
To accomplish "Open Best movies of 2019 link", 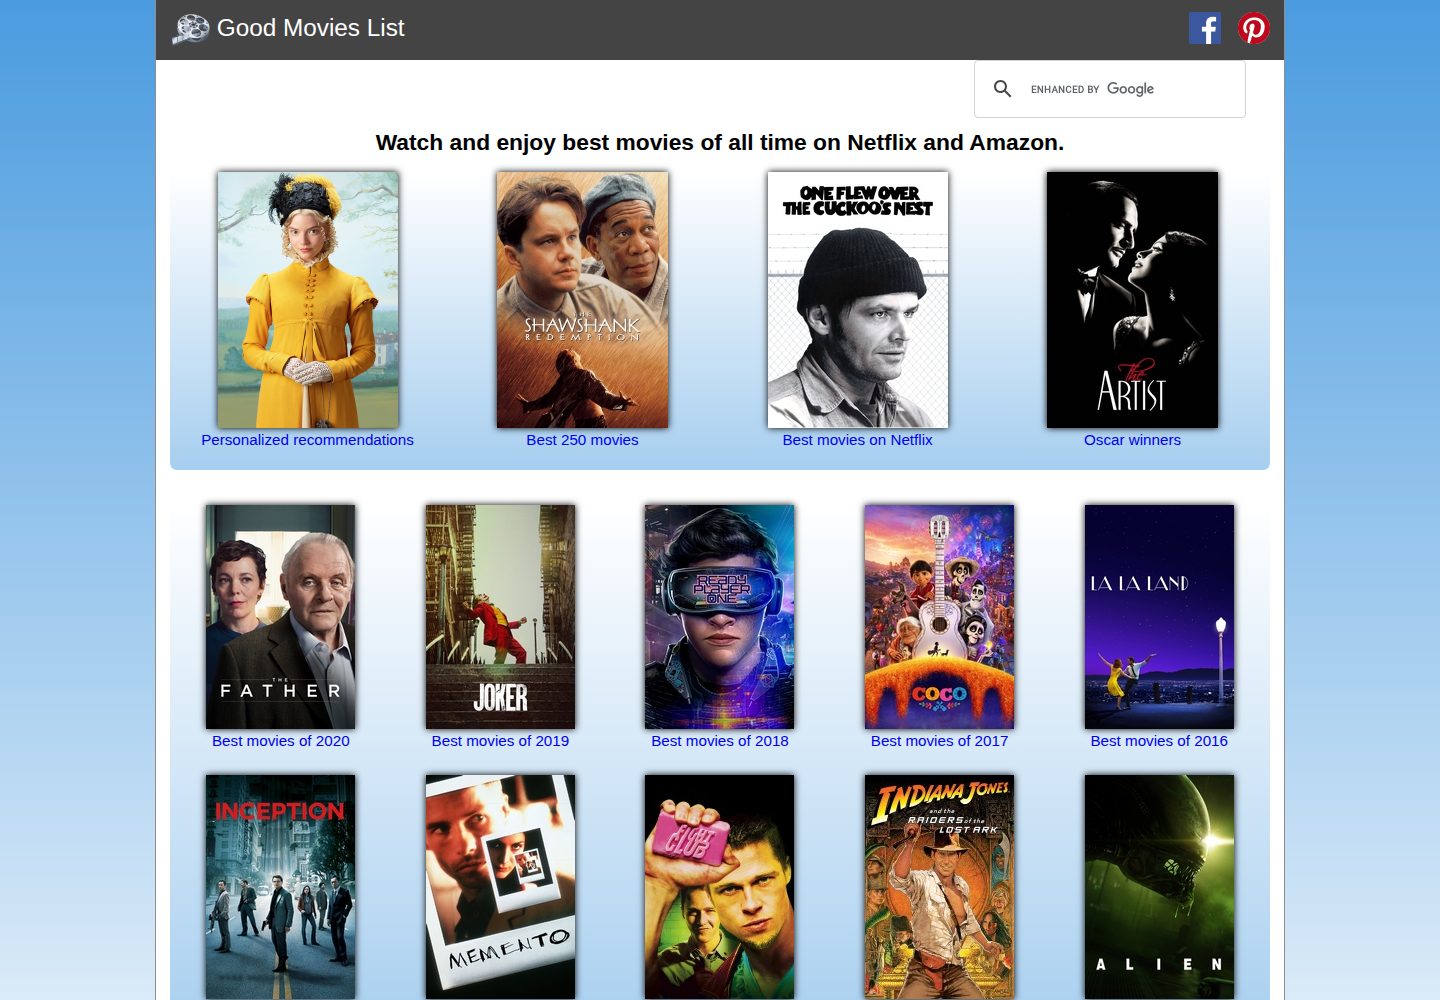I will coord(500,741).
